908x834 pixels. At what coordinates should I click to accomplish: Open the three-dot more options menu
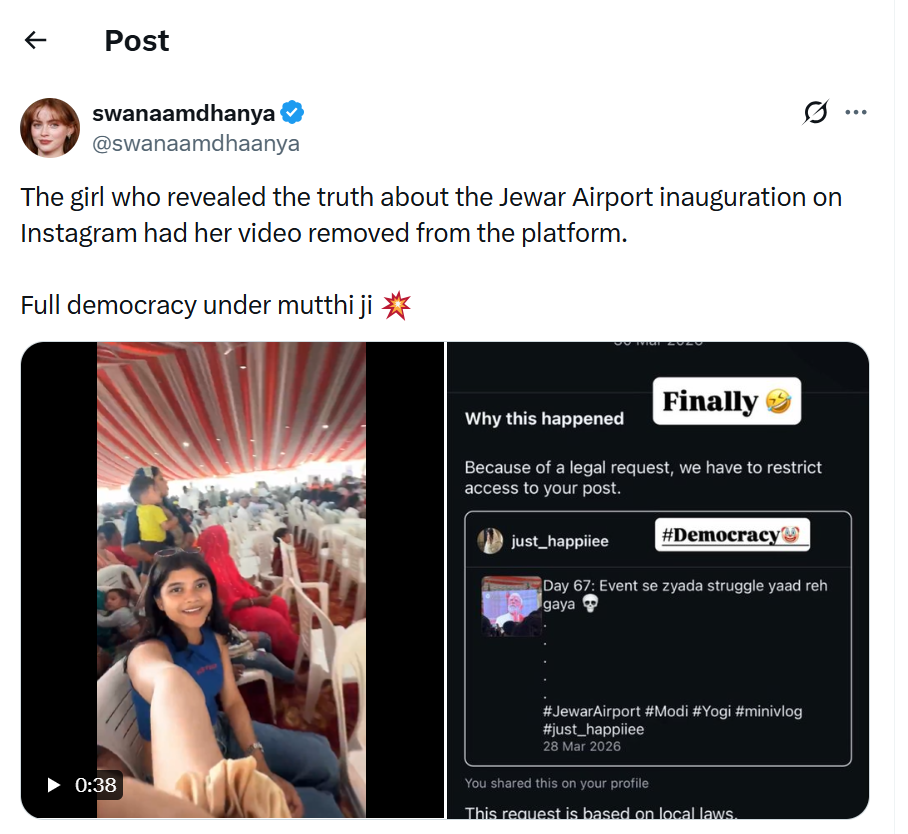[x=856, y=112]
